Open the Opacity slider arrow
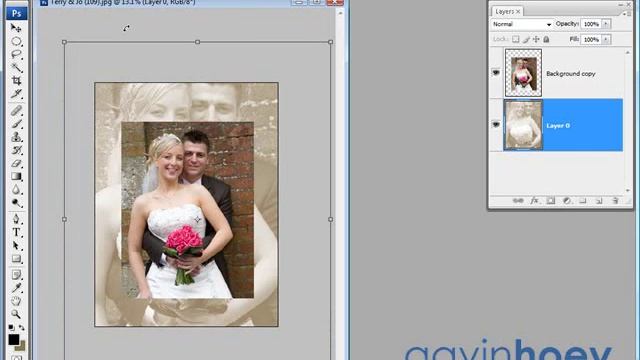This screenshot has height=360, width=640. [x=606, y=24]
